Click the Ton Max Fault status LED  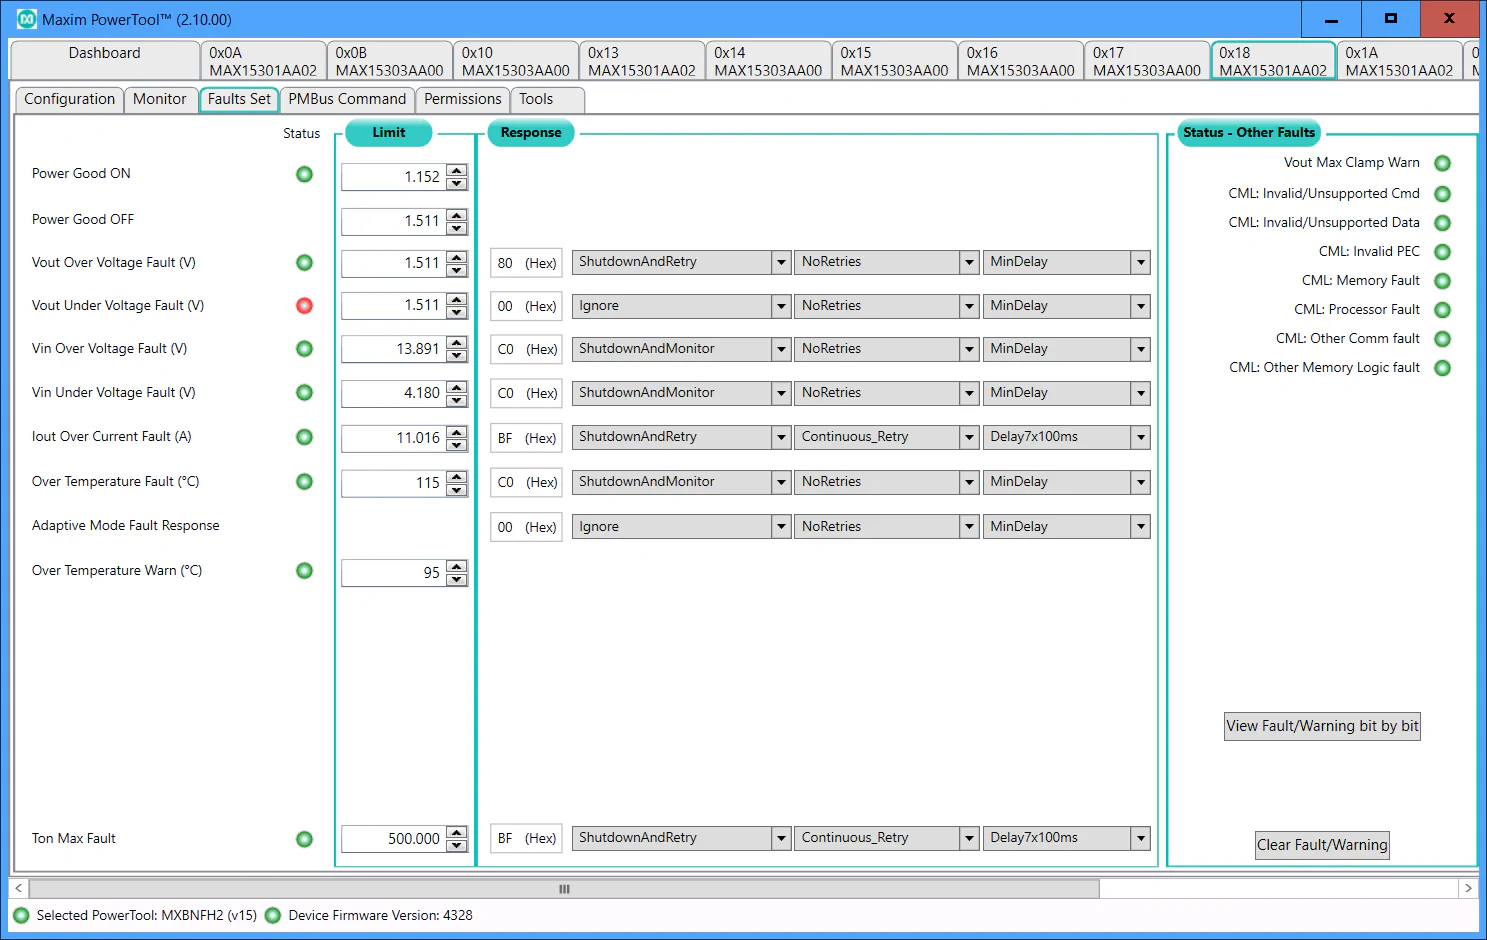[304, 839]
